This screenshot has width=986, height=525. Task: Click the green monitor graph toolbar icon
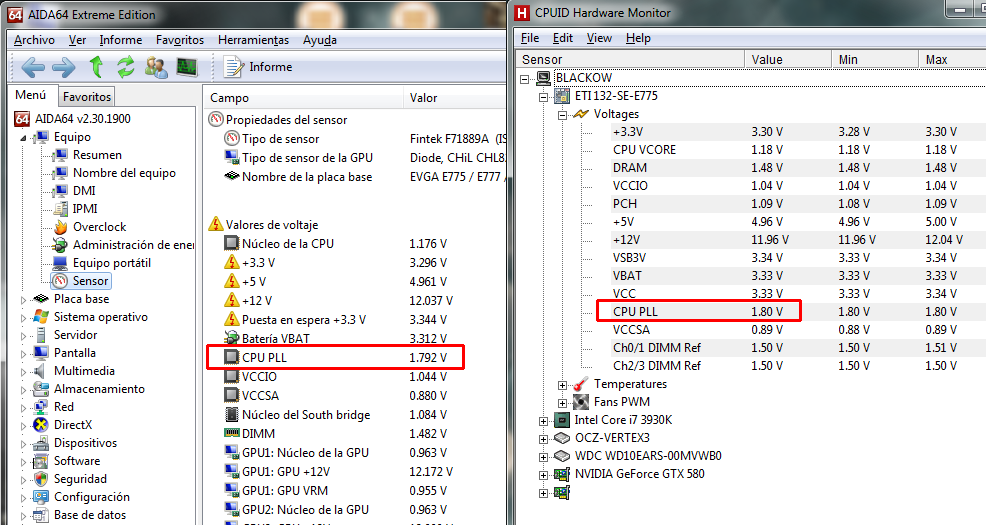coord(187,66)
